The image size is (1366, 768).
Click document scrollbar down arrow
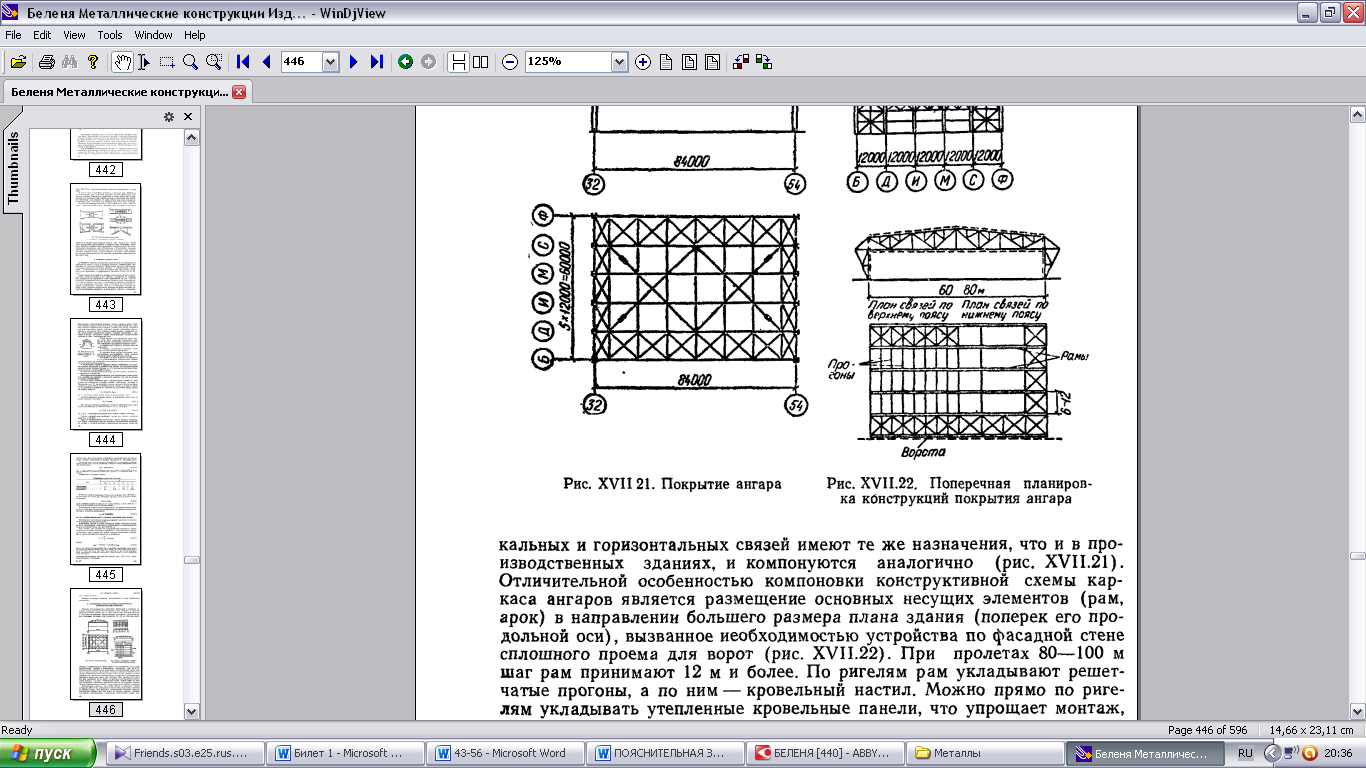[1357, 712]
